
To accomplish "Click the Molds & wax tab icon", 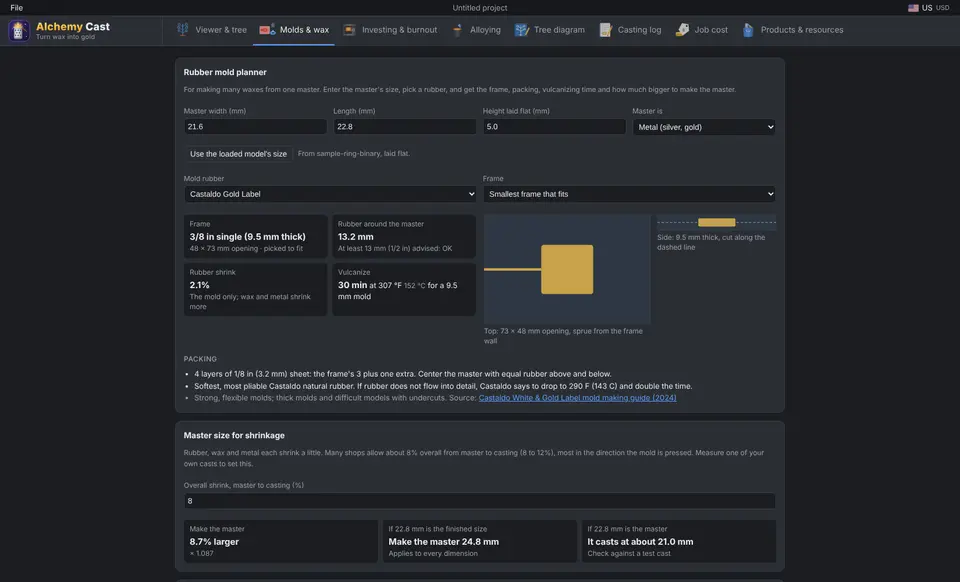I will click(x=267, y=29).
